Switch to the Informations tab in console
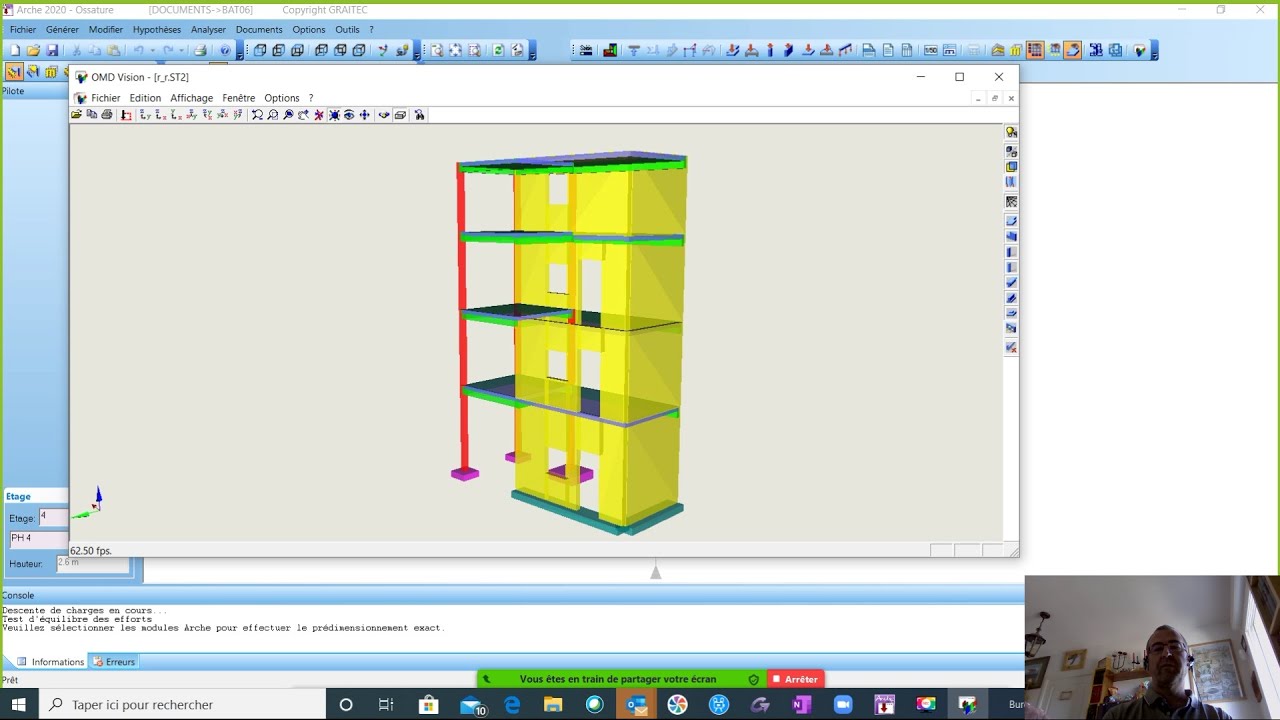The height and width of the screenshot is (720, 1280). pyautogui.click(x=51, y=662)
